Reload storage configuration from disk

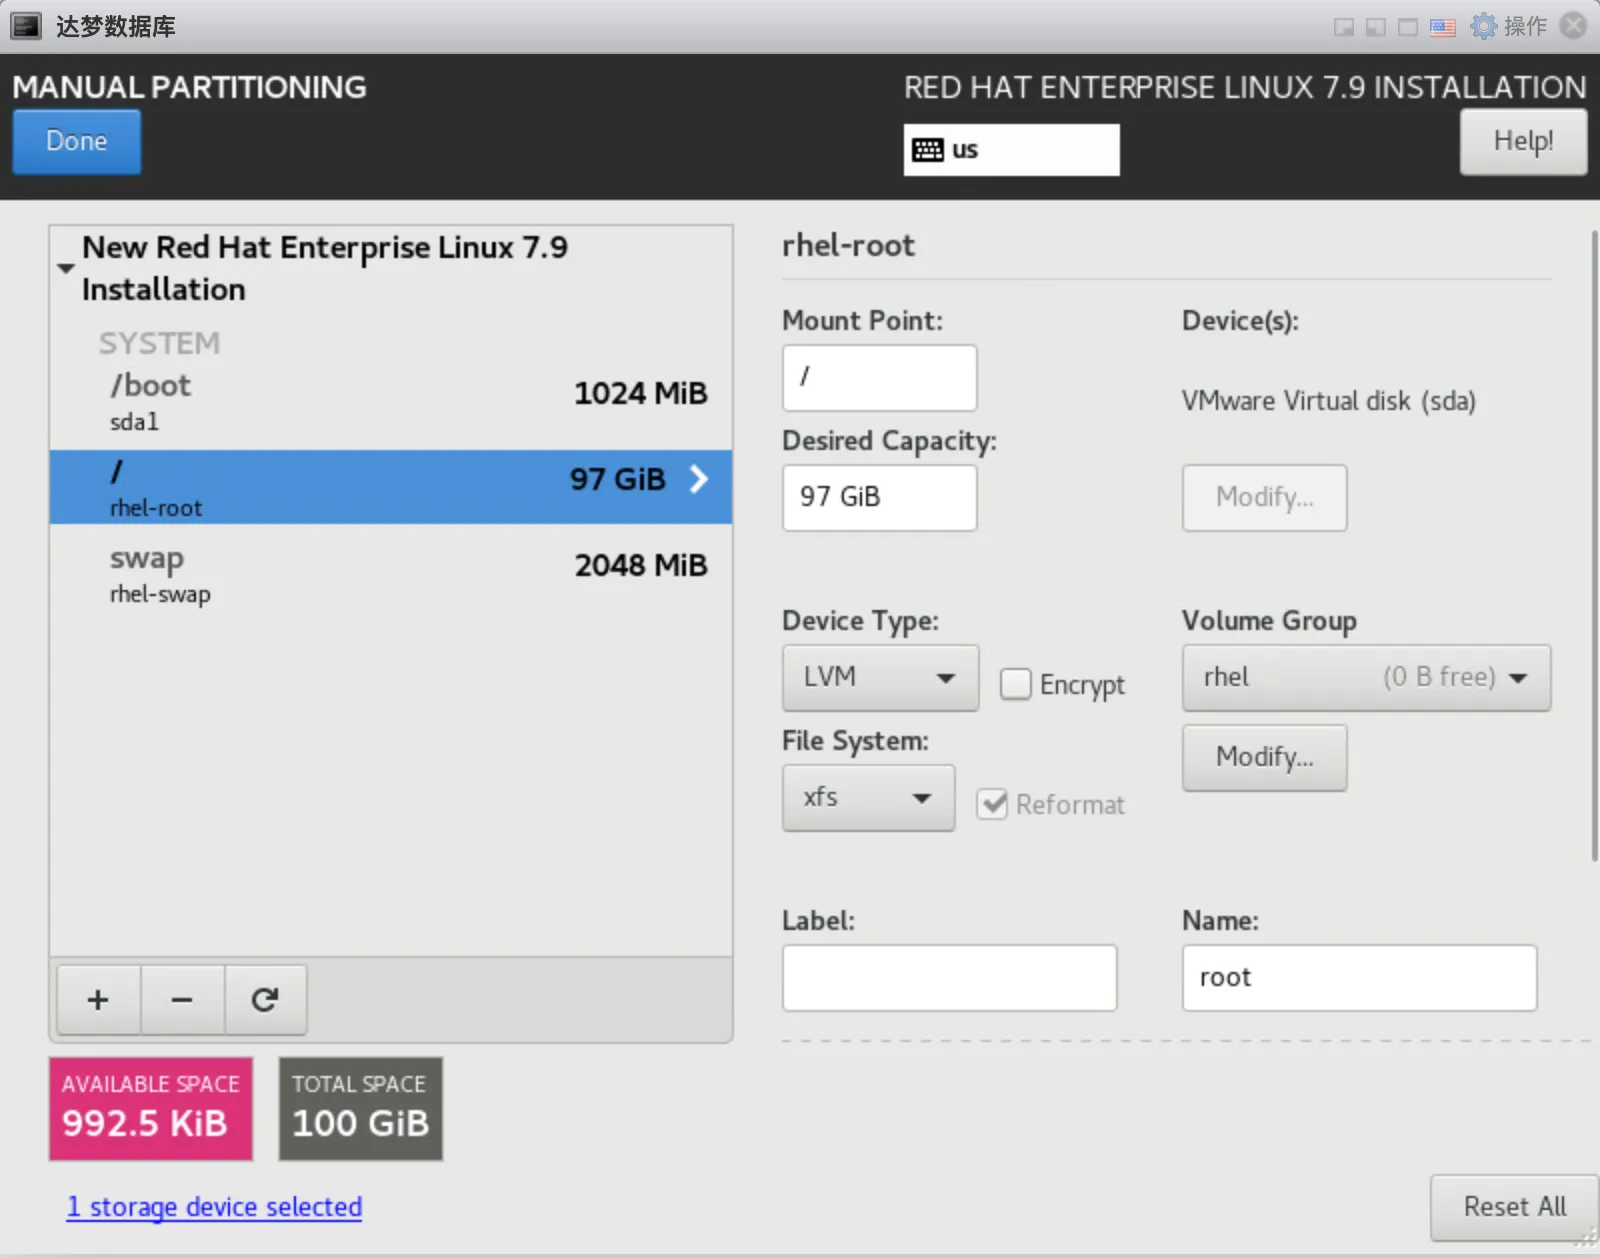point(265,1000)
